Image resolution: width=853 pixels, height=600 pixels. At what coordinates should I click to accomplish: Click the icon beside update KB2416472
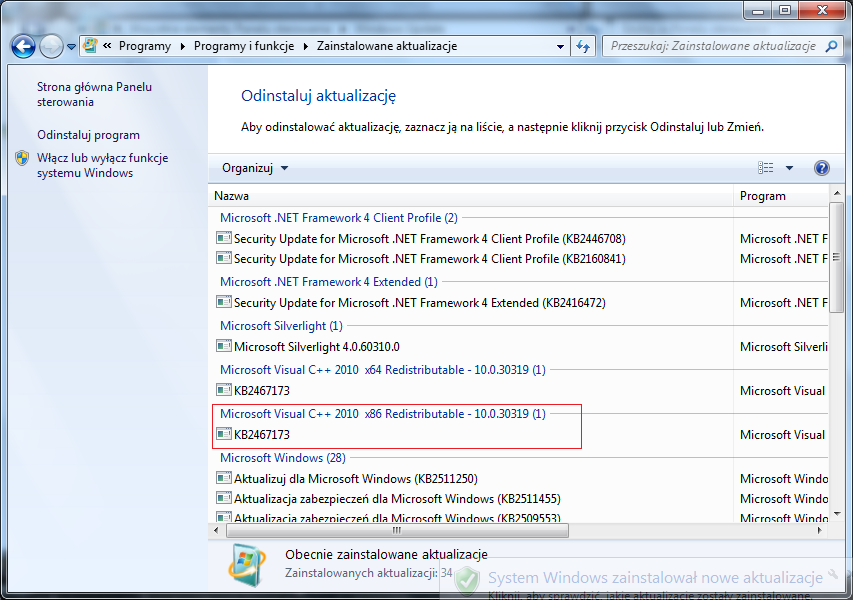224,302
